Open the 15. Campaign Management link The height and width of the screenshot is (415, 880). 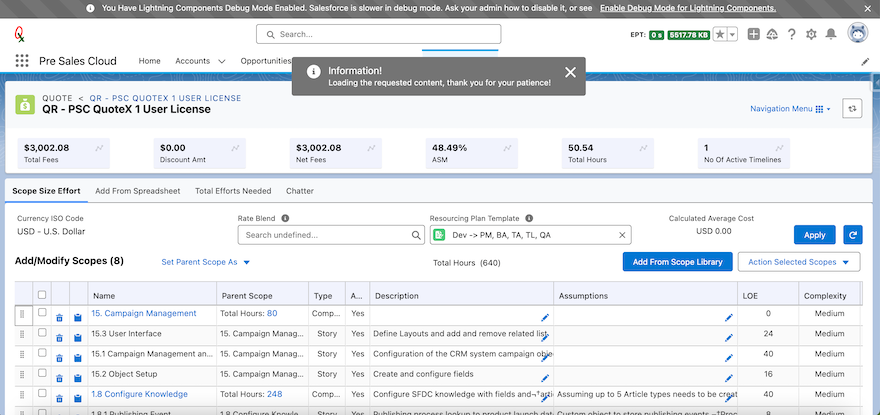pyautogui.click(x=144, y=313)
